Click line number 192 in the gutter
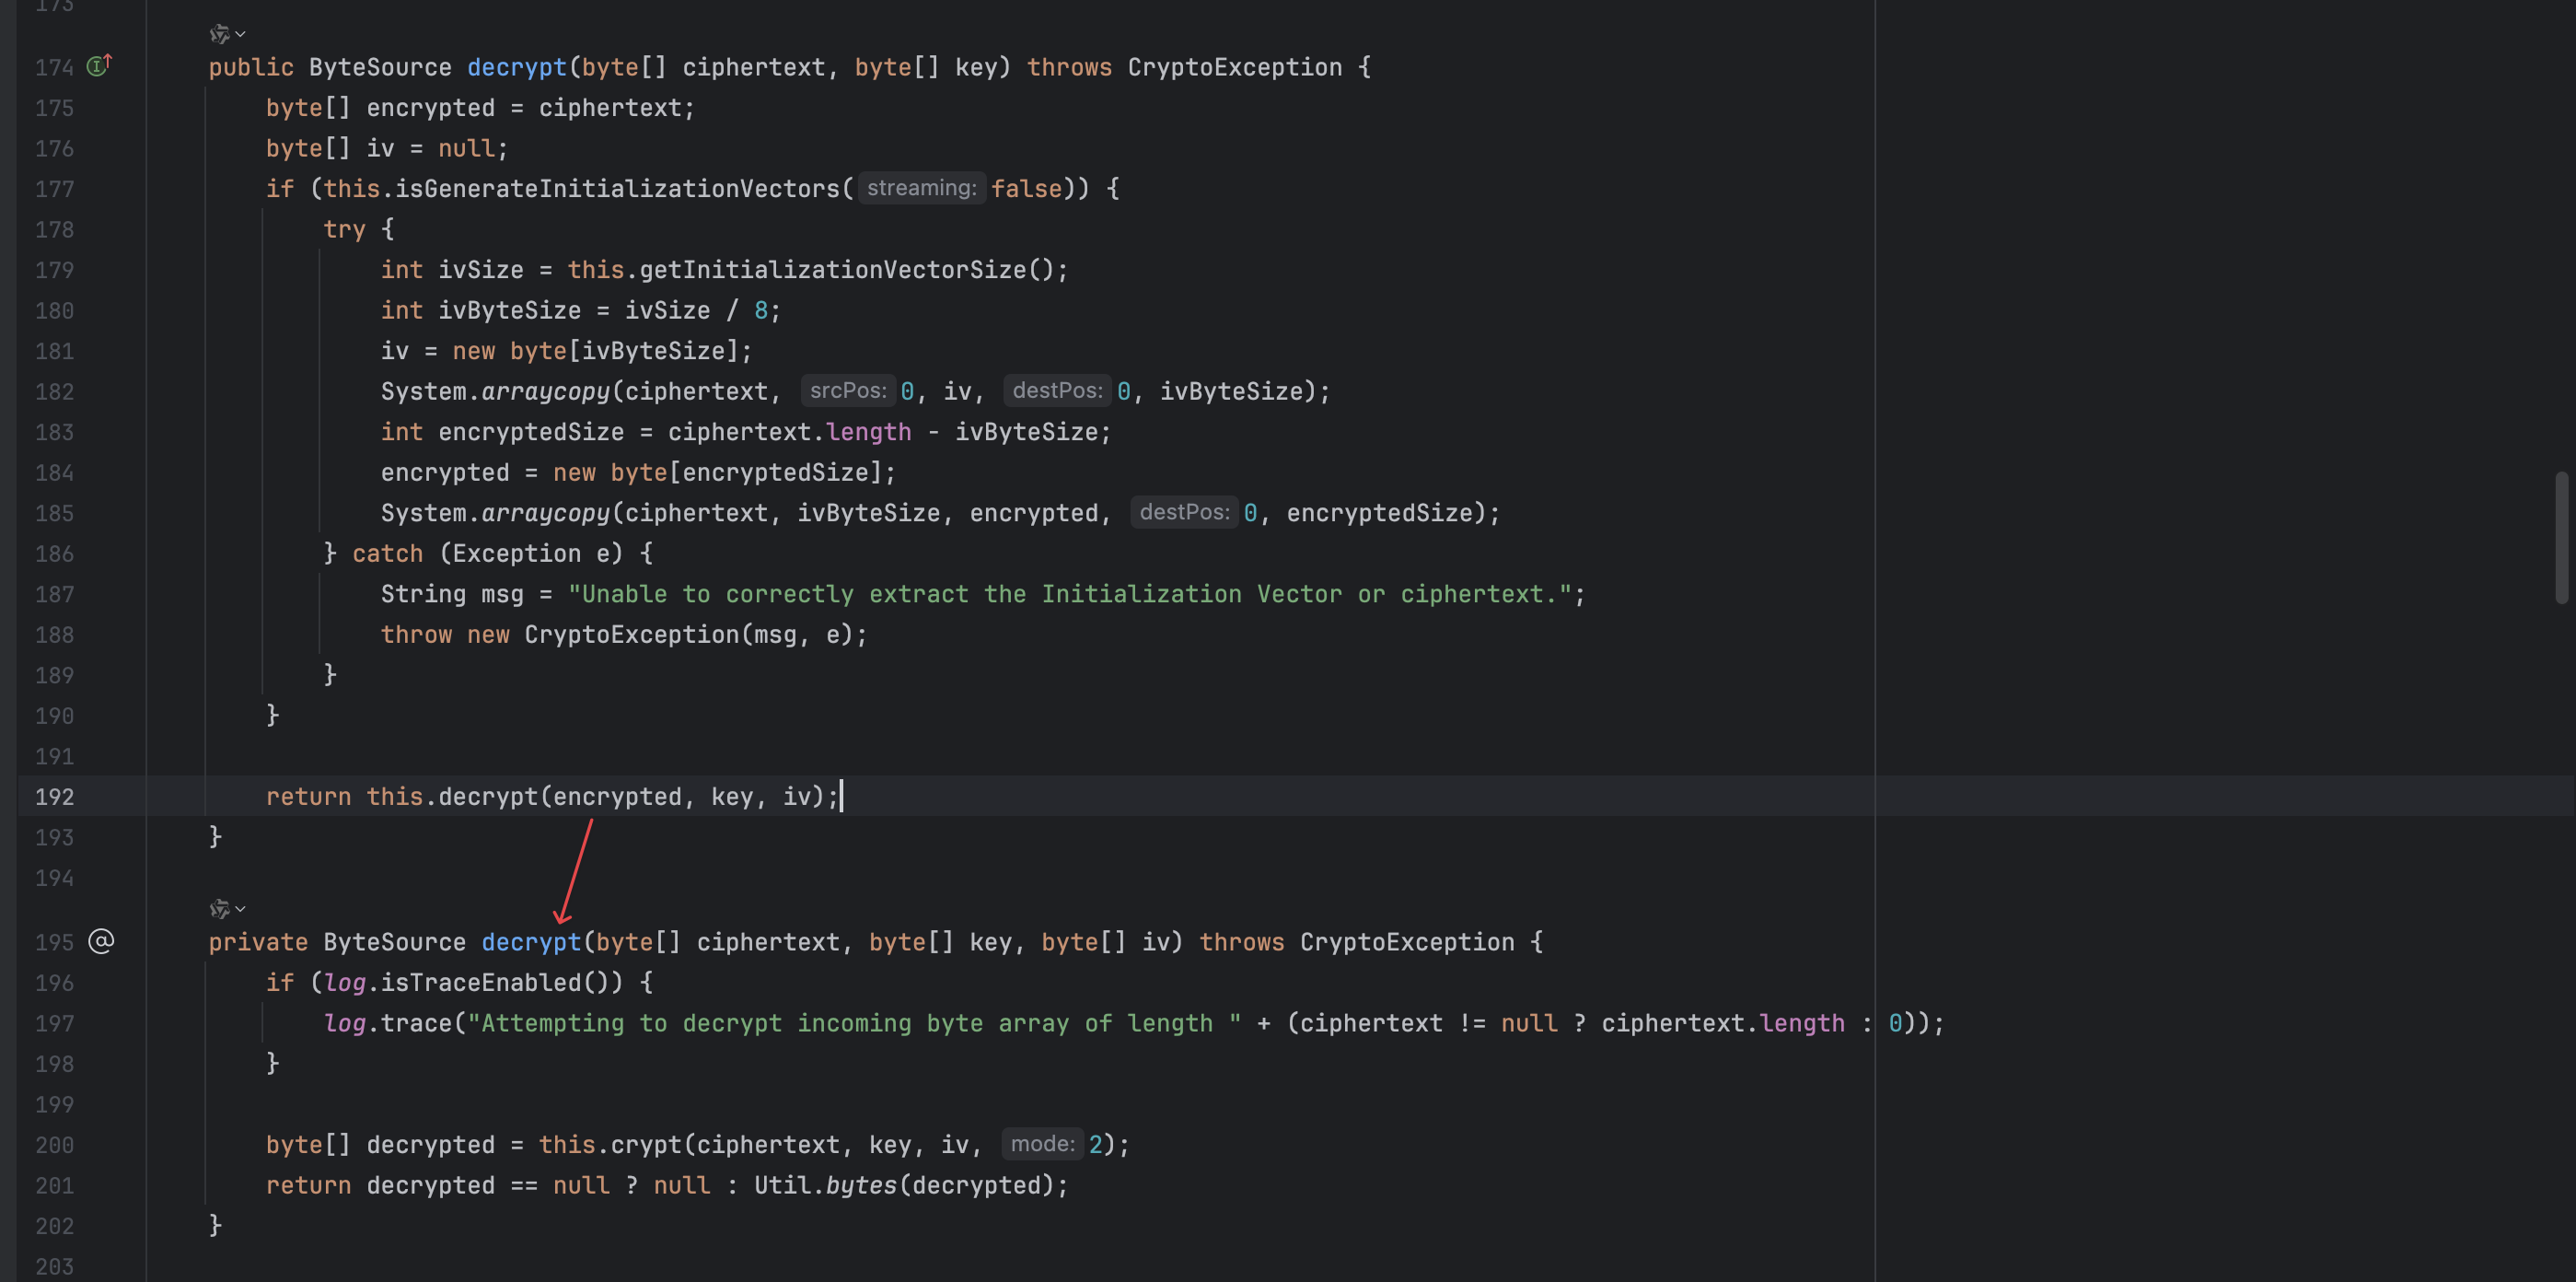 (54, 797)
